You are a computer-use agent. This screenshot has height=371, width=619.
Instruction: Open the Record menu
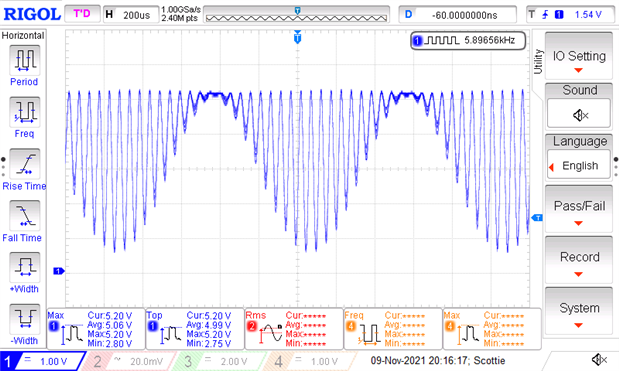click(x=579, y=260)
